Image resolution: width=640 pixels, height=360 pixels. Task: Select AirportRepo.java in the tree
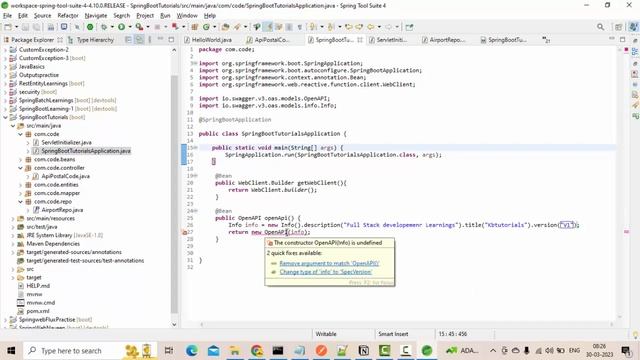point(62,210)
